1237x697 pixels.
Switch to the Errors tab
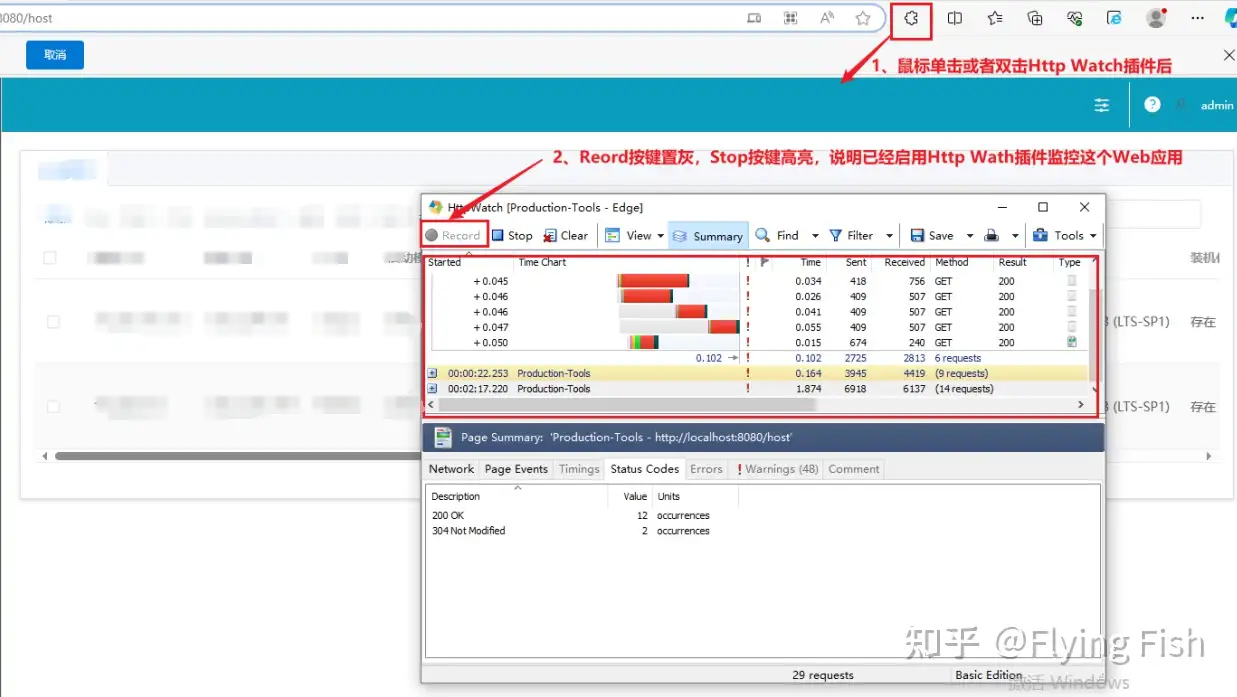(x=706, y=469)
